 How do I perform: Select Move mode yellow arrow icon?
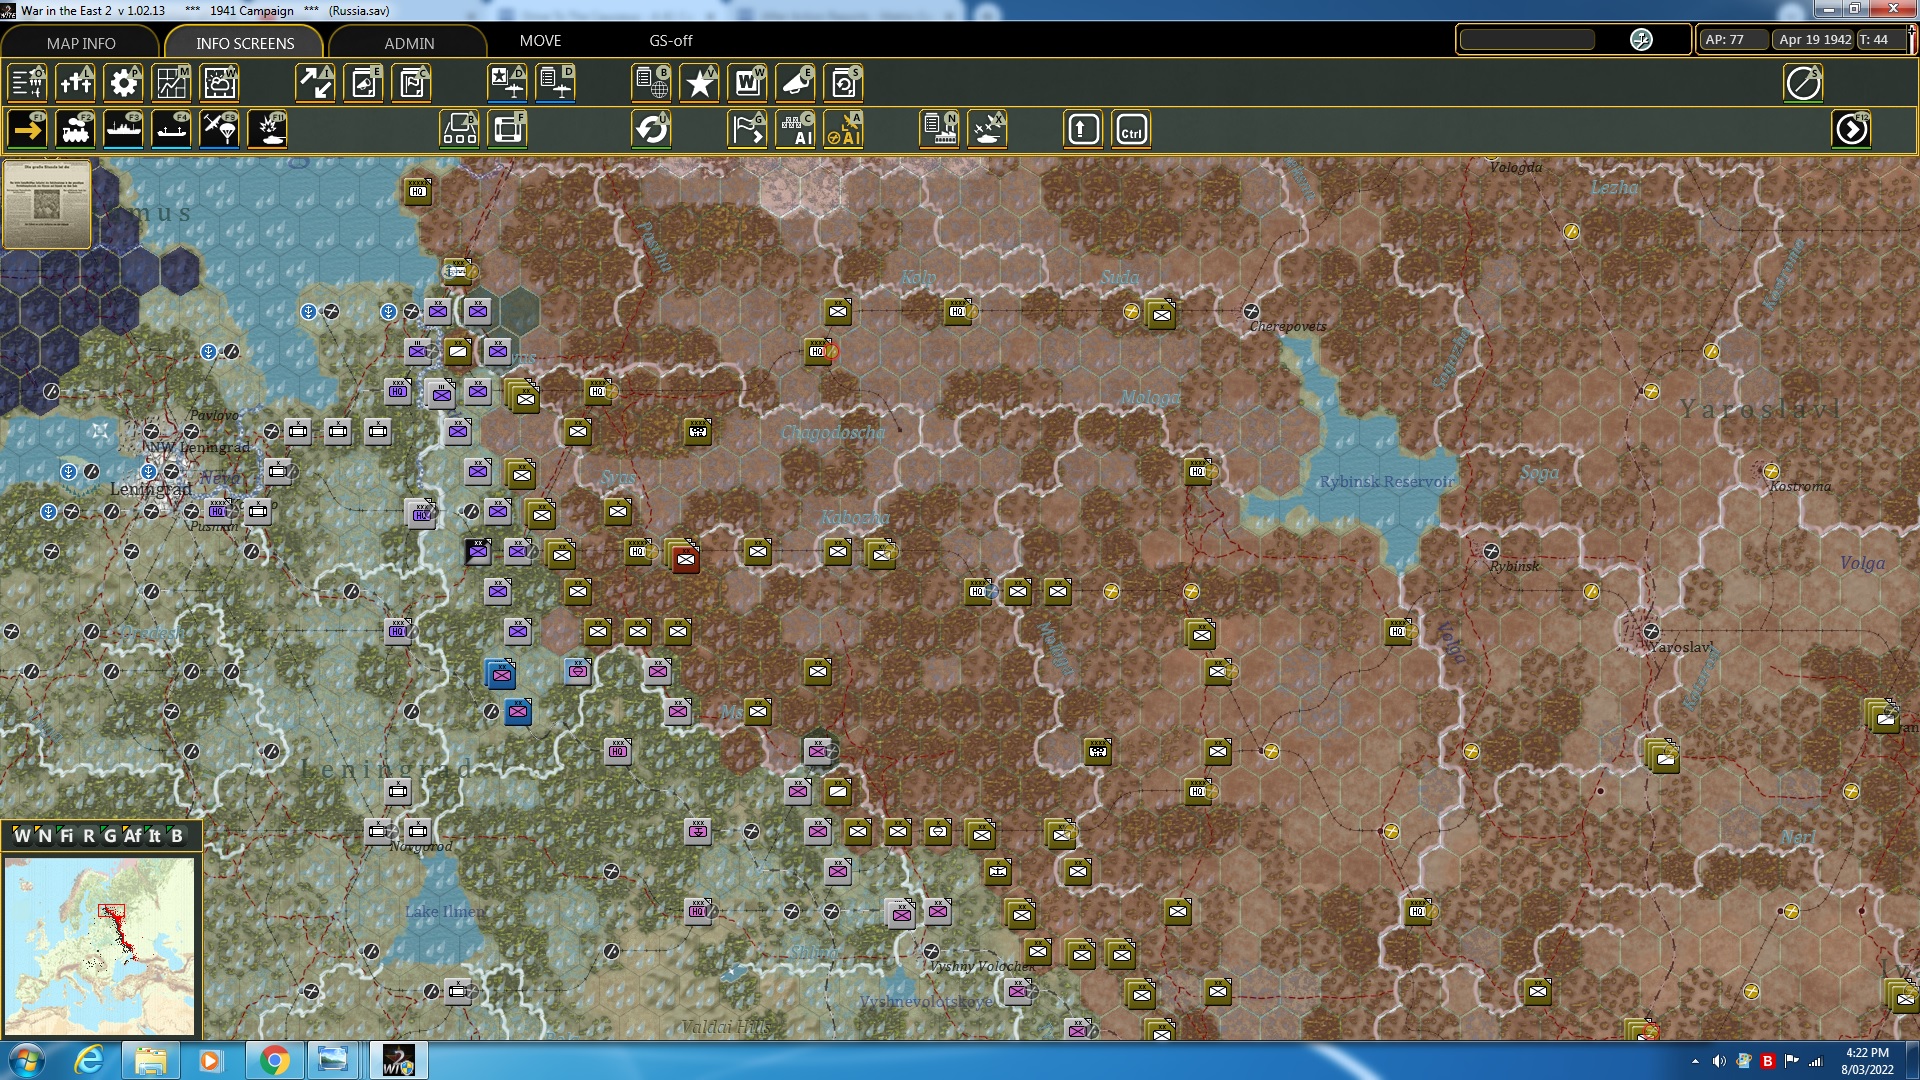27,130
